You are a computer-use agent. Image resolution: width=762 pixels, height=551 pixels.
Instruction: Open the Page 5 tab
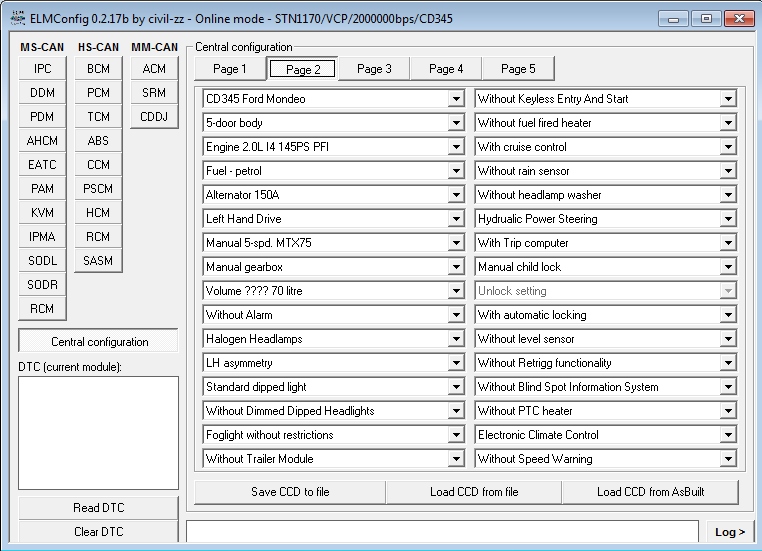pos(518,69)
